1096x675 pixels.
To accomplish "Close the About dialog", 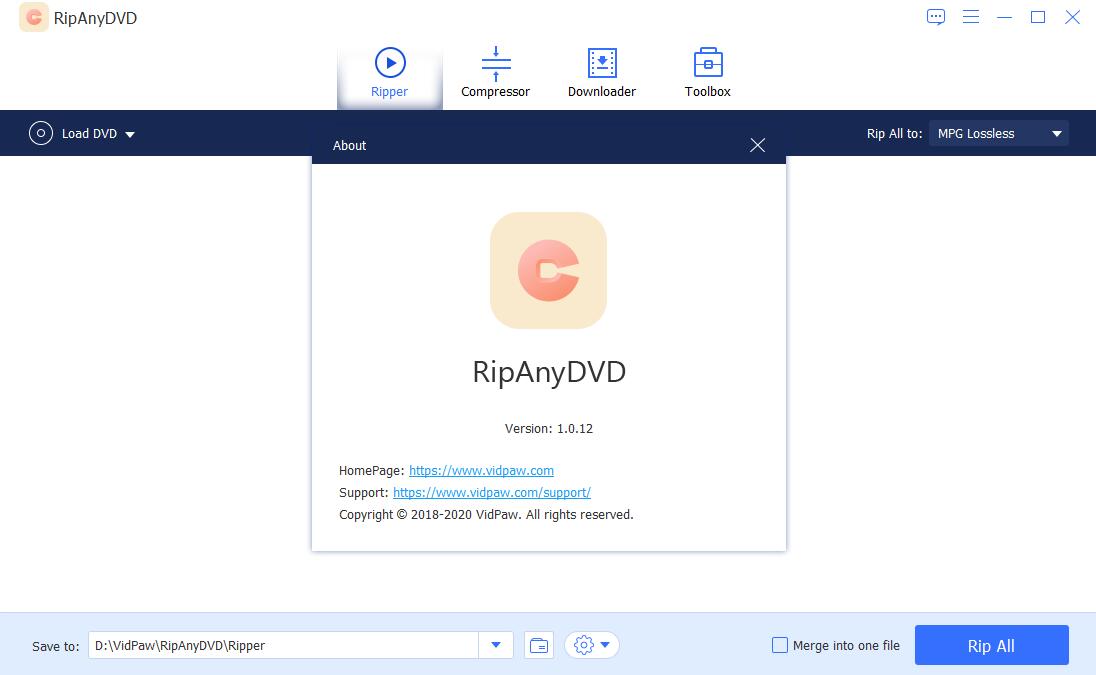I will click(x=757, y=145).
